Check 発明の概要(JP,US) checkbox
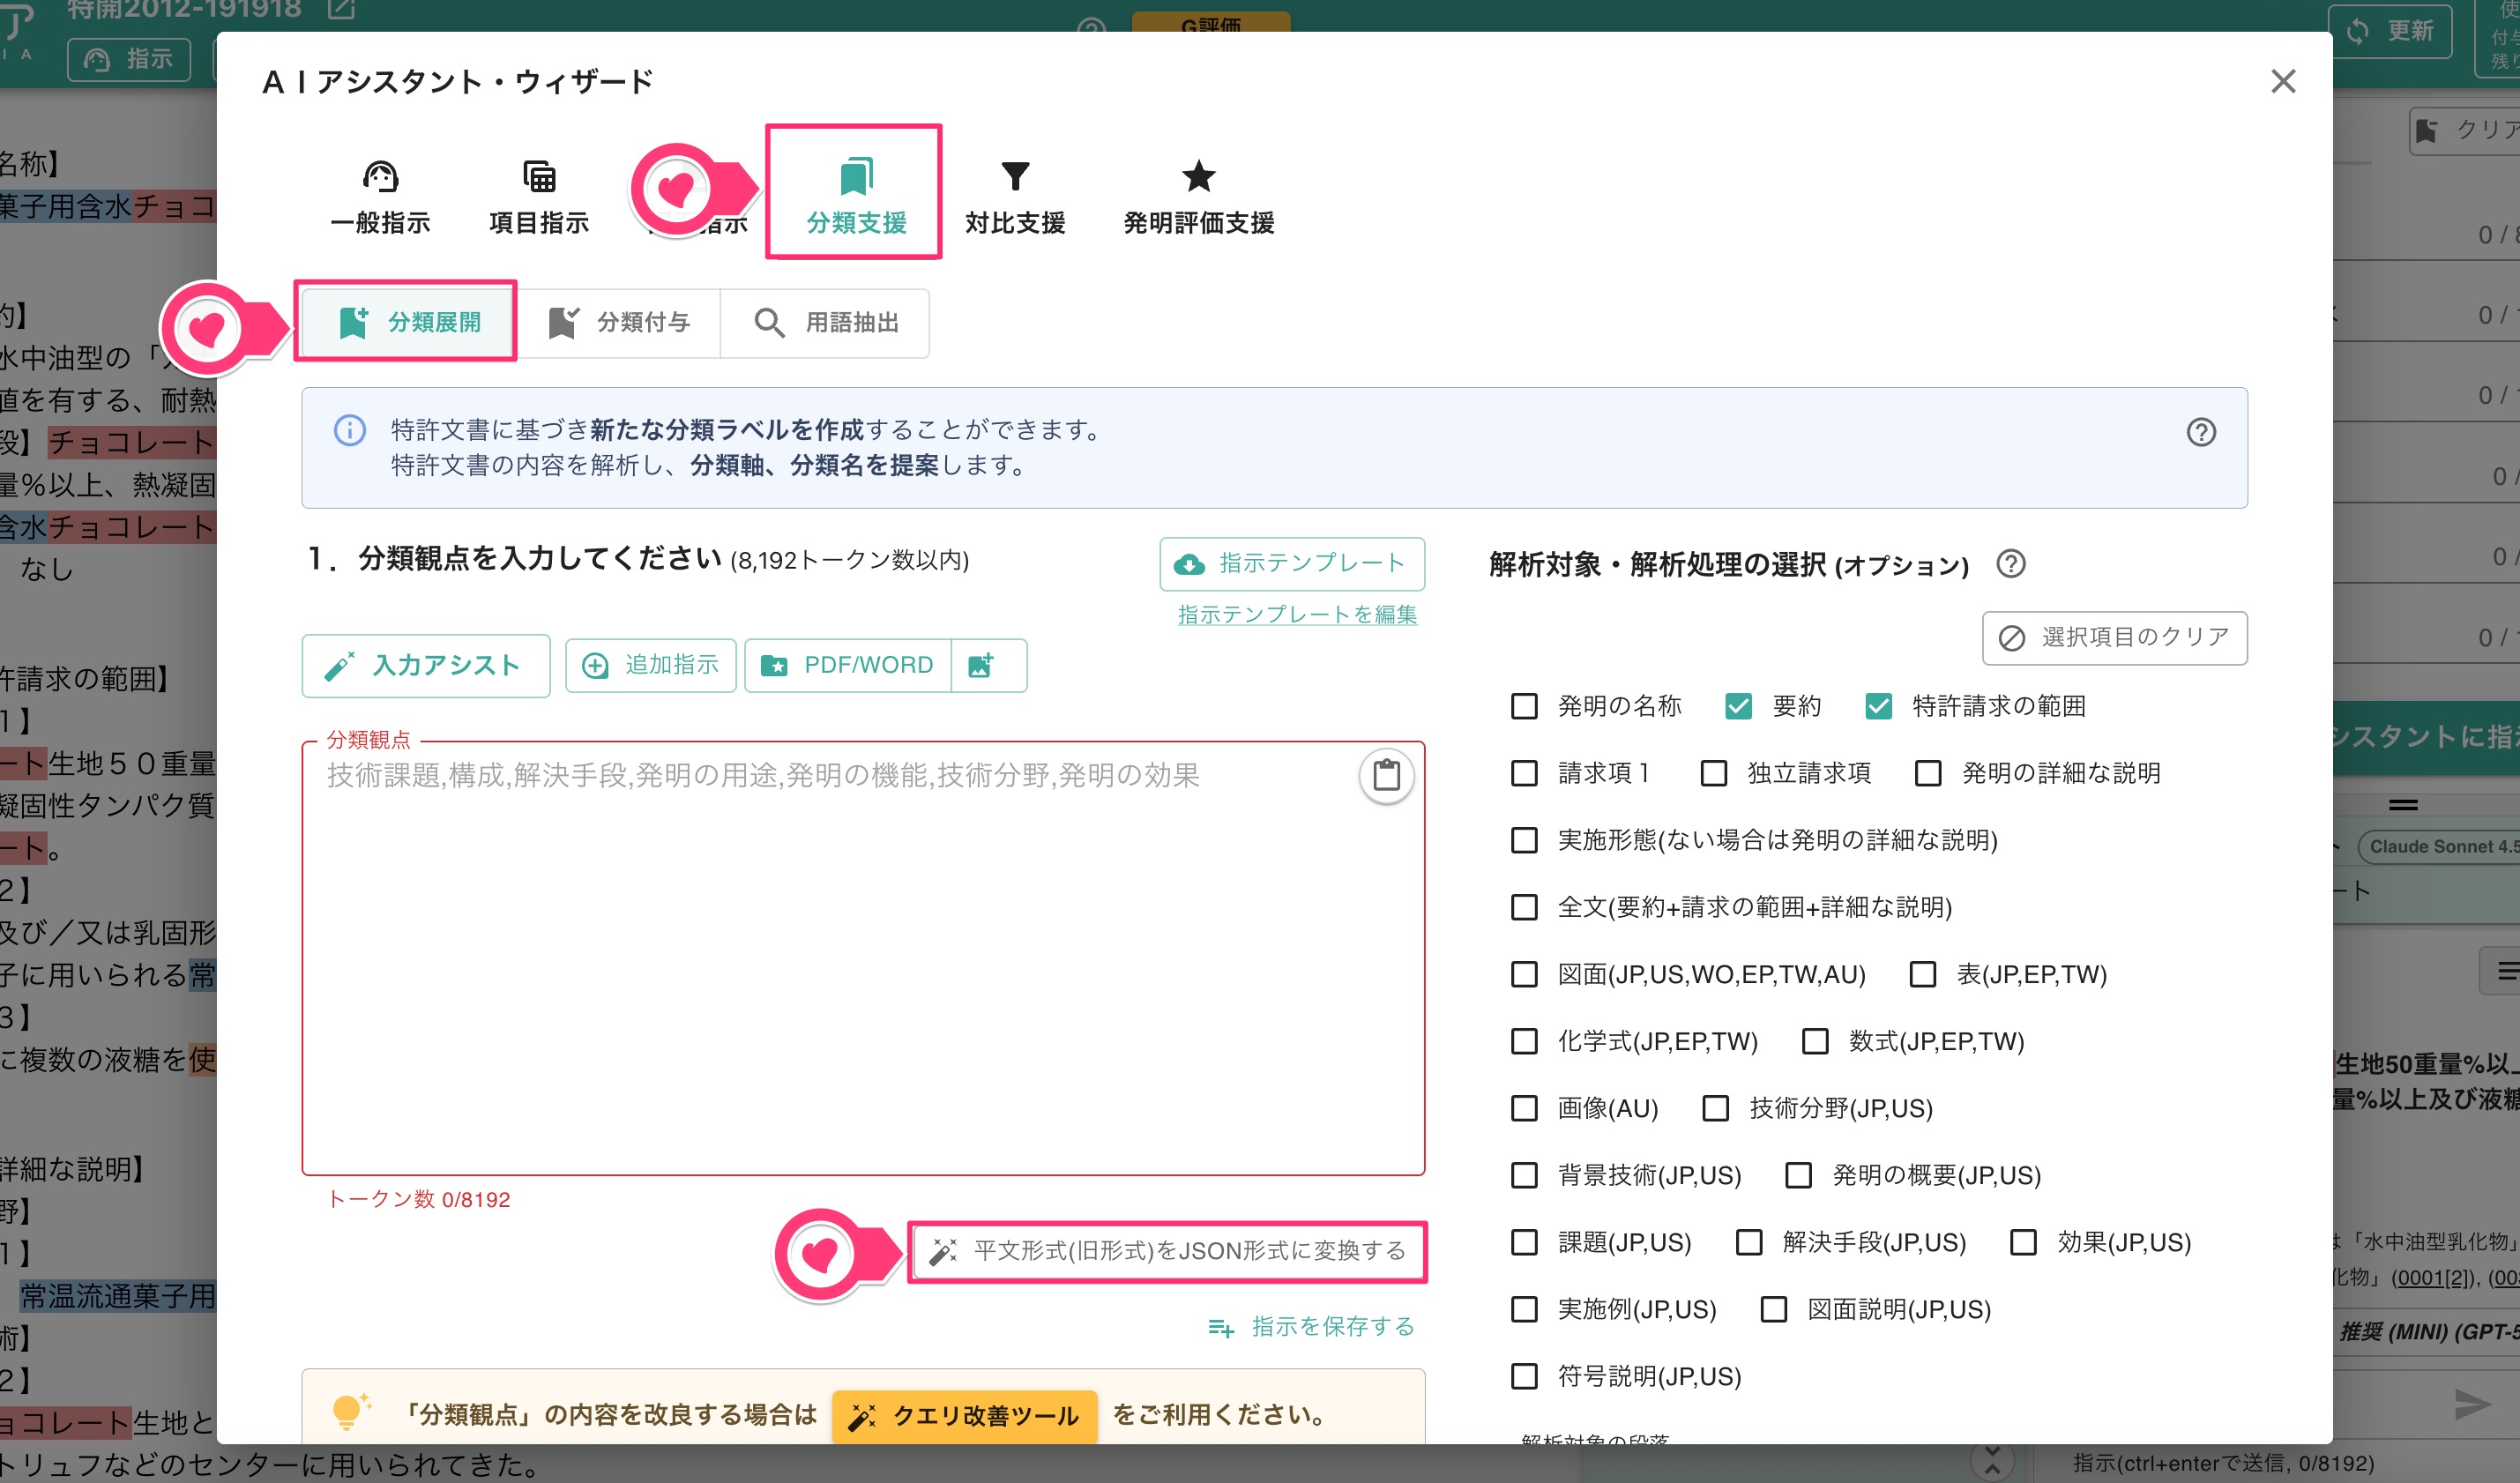The image size is (2520, 1483). 1798,1175
